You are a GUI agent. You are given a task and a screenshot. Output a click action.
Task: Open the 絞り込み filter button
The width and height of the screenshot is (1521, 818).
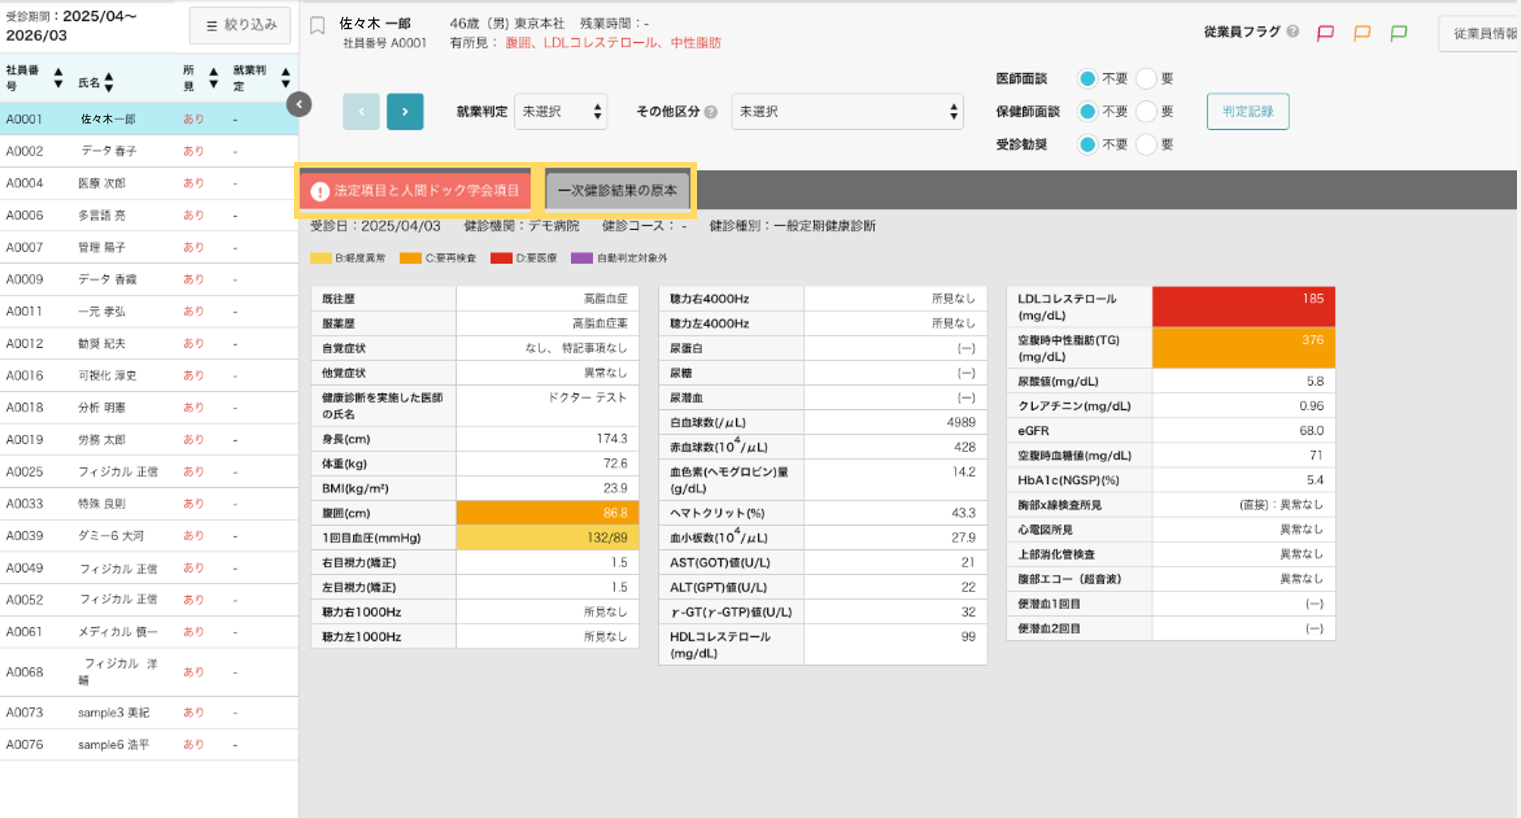(x=240, y=26)
